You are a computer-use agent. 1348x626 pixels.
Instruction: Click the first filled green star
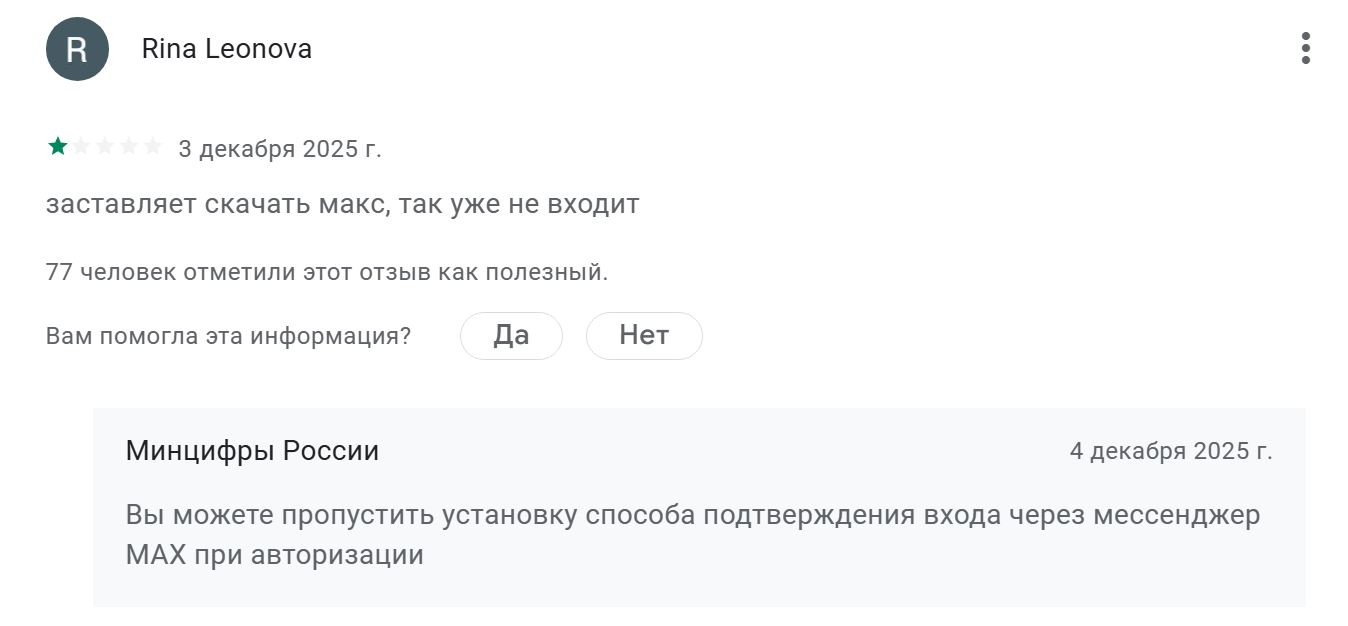[x=58, y=147]
